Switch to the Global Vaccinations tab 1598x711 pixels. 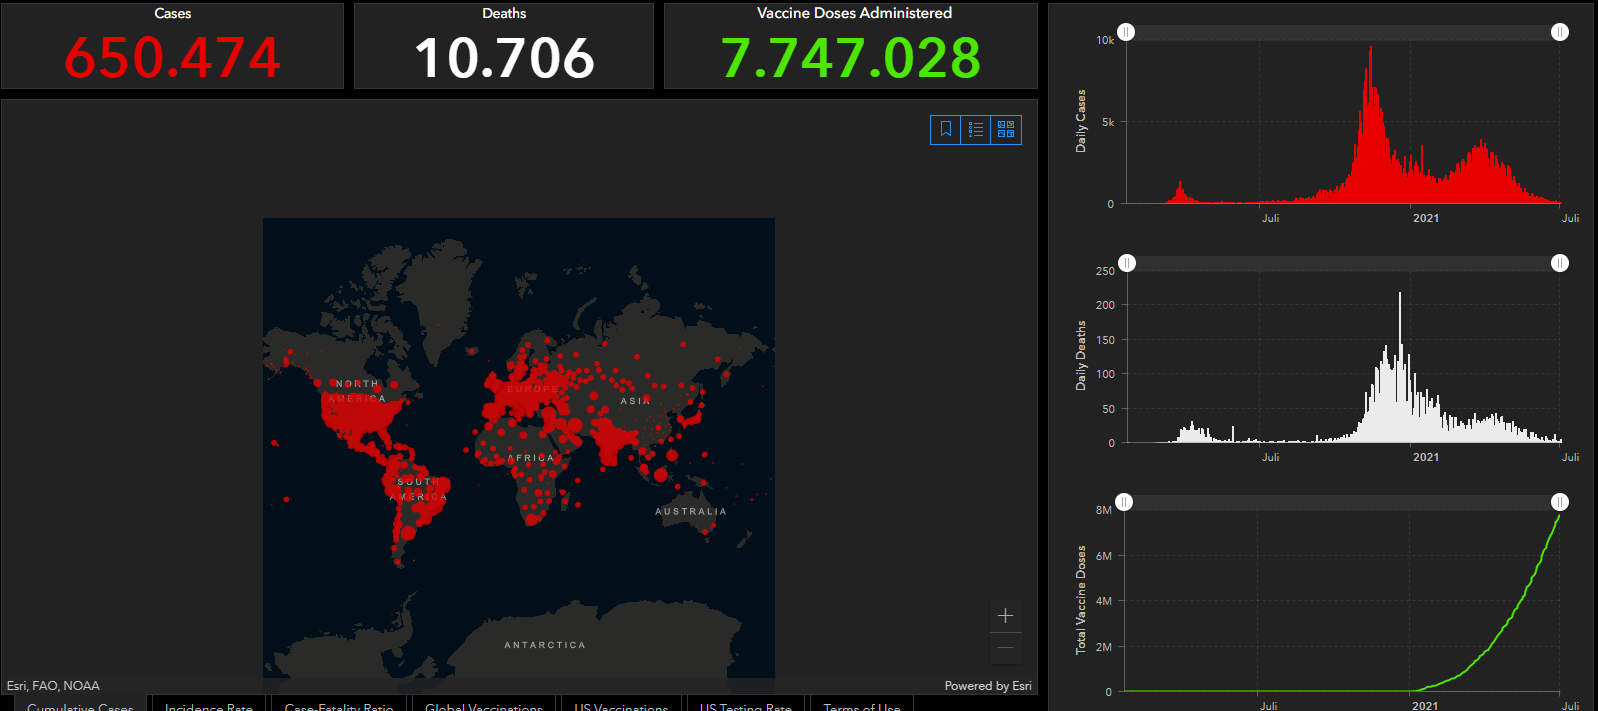[484, 704]
